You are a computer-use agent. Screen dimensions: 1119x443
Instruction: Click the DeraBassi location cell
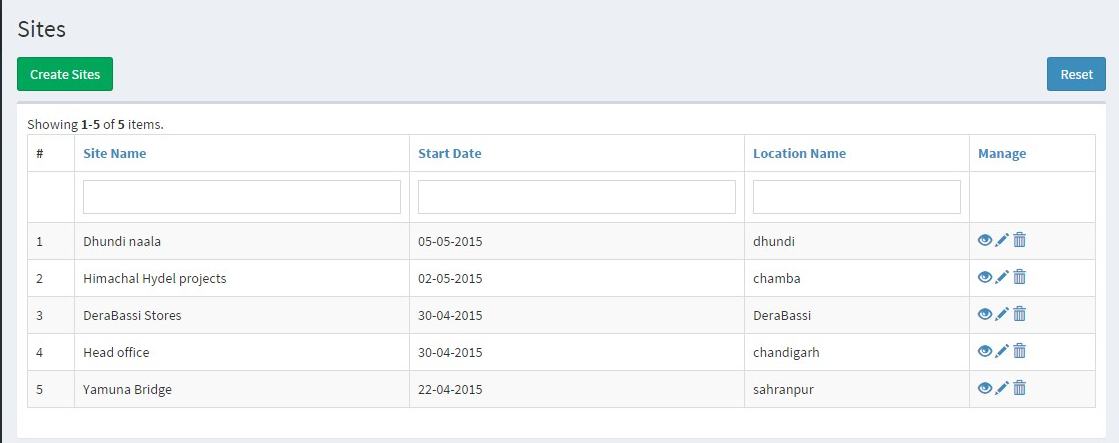point(856,315)
